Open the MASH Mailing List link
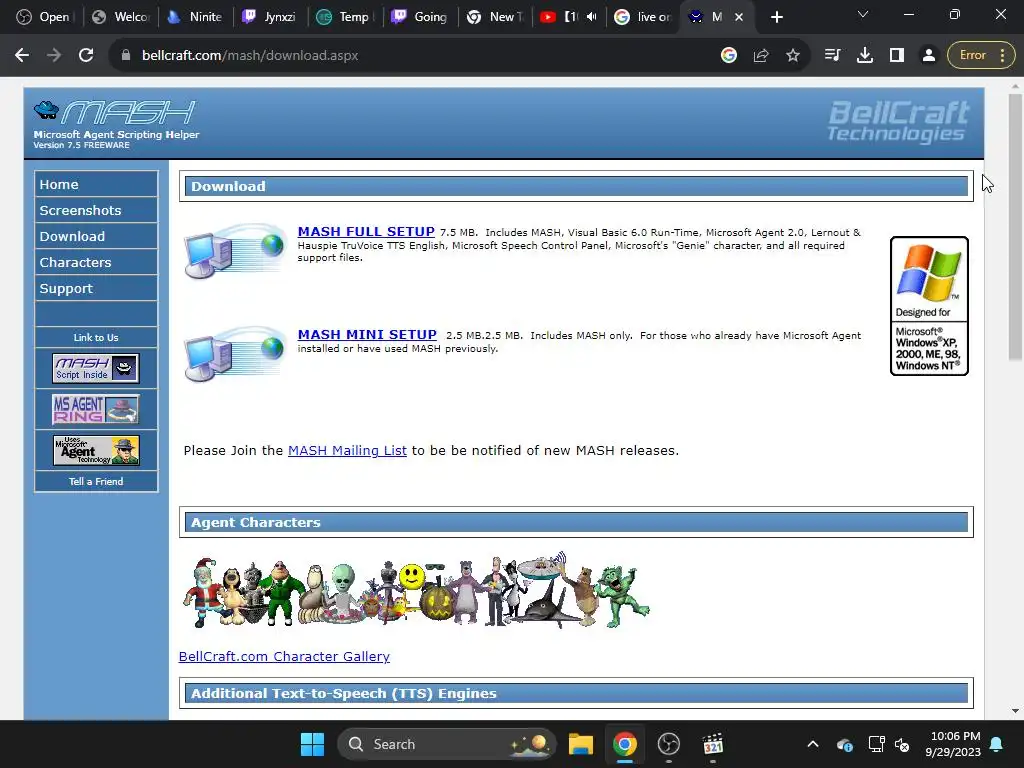1024x768 pixels. click(347, 451)
